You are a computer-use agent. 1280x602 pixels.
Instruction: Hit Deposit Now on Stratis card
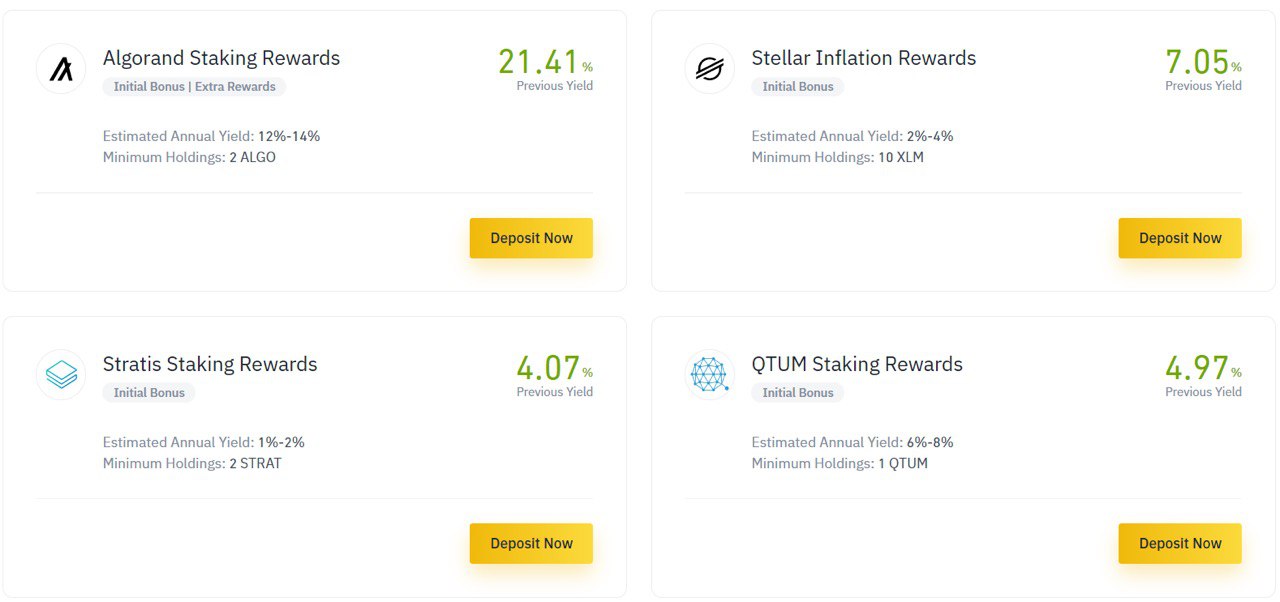coord(531,544)
